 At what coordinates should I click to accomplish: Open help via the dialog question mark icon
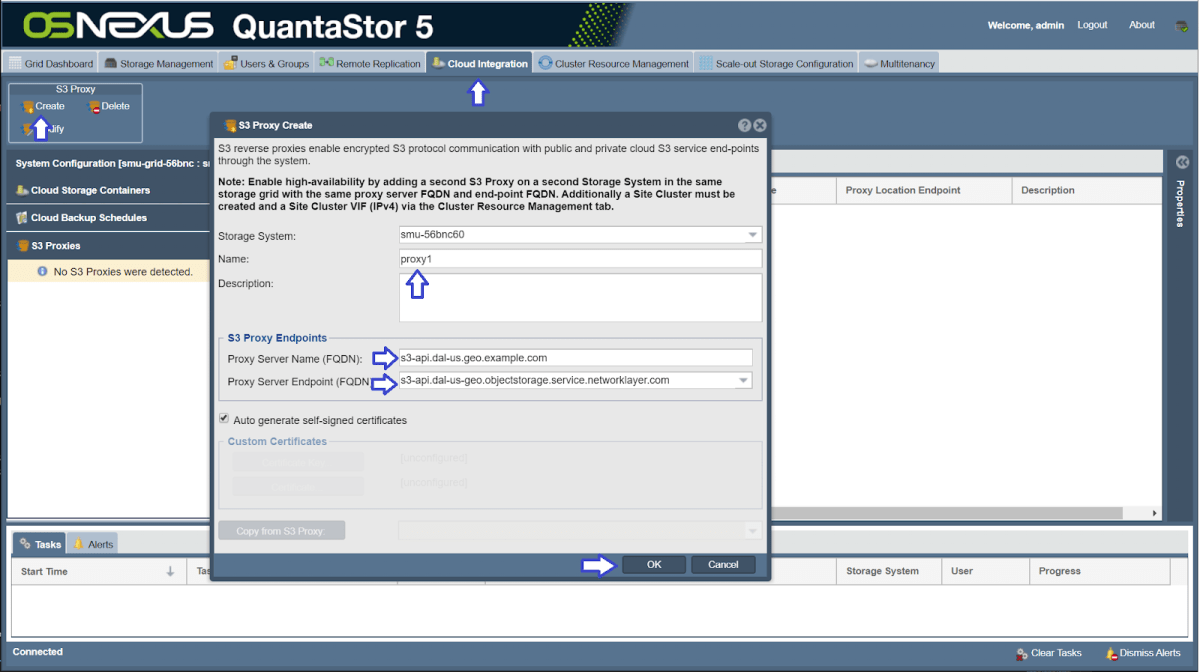pos(744,125)
